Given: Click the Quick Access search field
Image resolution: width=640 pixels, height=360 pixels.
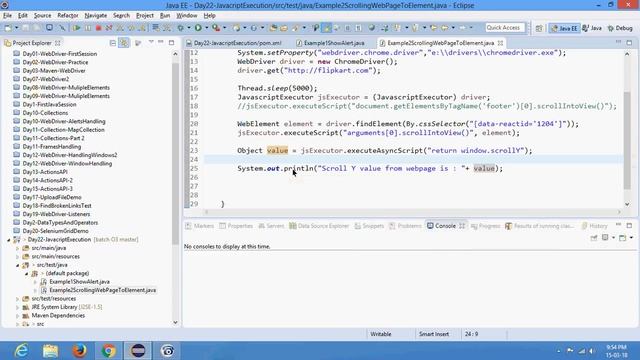Looking at the screenshot, I should (x=504, y=28).
